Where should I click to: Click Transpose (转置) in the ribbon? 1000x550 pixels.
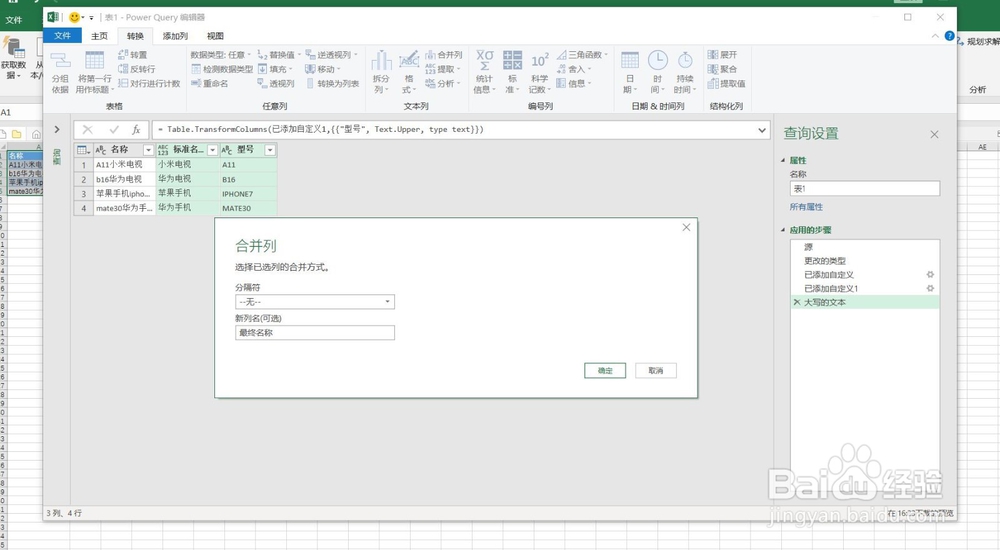coord(132,55)
